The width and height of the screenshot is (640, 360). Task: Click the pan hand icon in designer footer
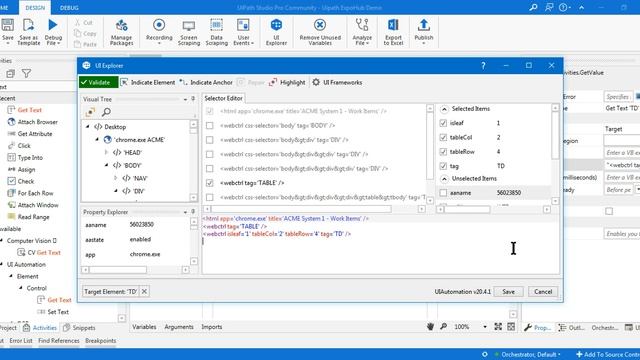click(430, 327)
